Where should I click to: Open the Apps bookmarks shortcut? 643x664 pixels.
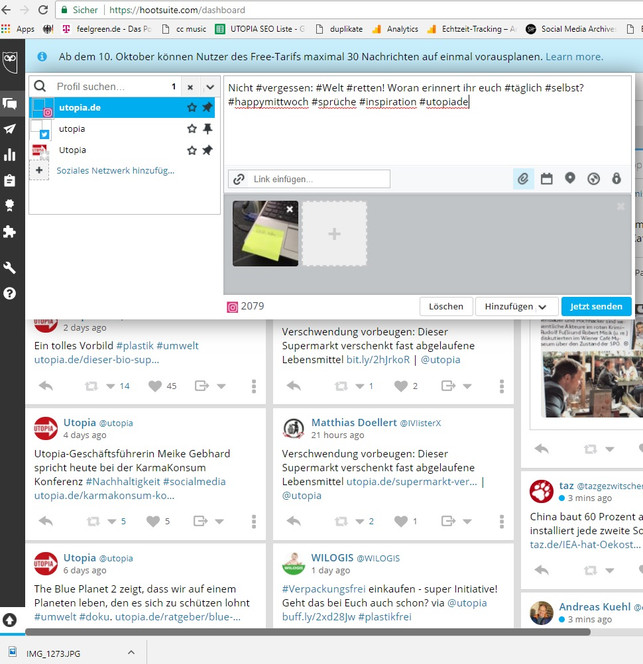[x=18, y=29]
